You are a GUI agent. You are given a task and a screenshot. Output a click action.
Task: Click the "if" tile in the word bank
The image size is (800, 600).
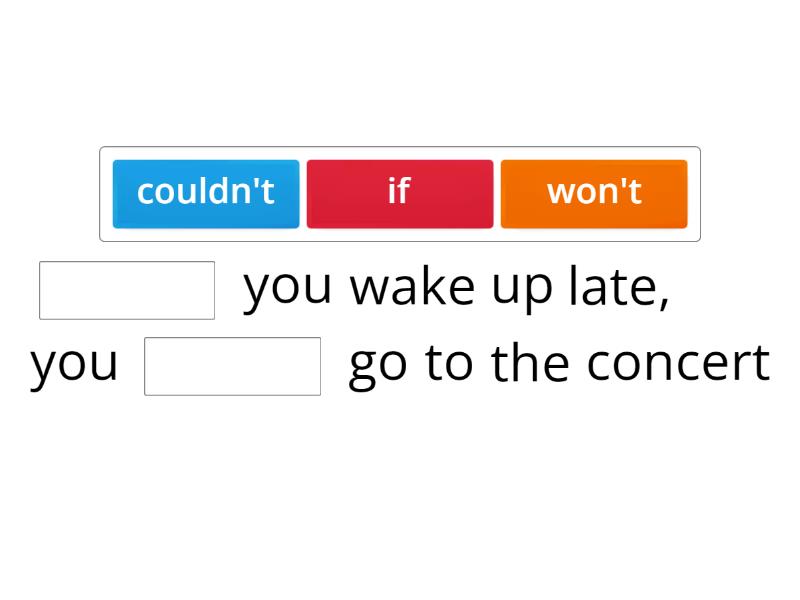[x=399, y=193]
